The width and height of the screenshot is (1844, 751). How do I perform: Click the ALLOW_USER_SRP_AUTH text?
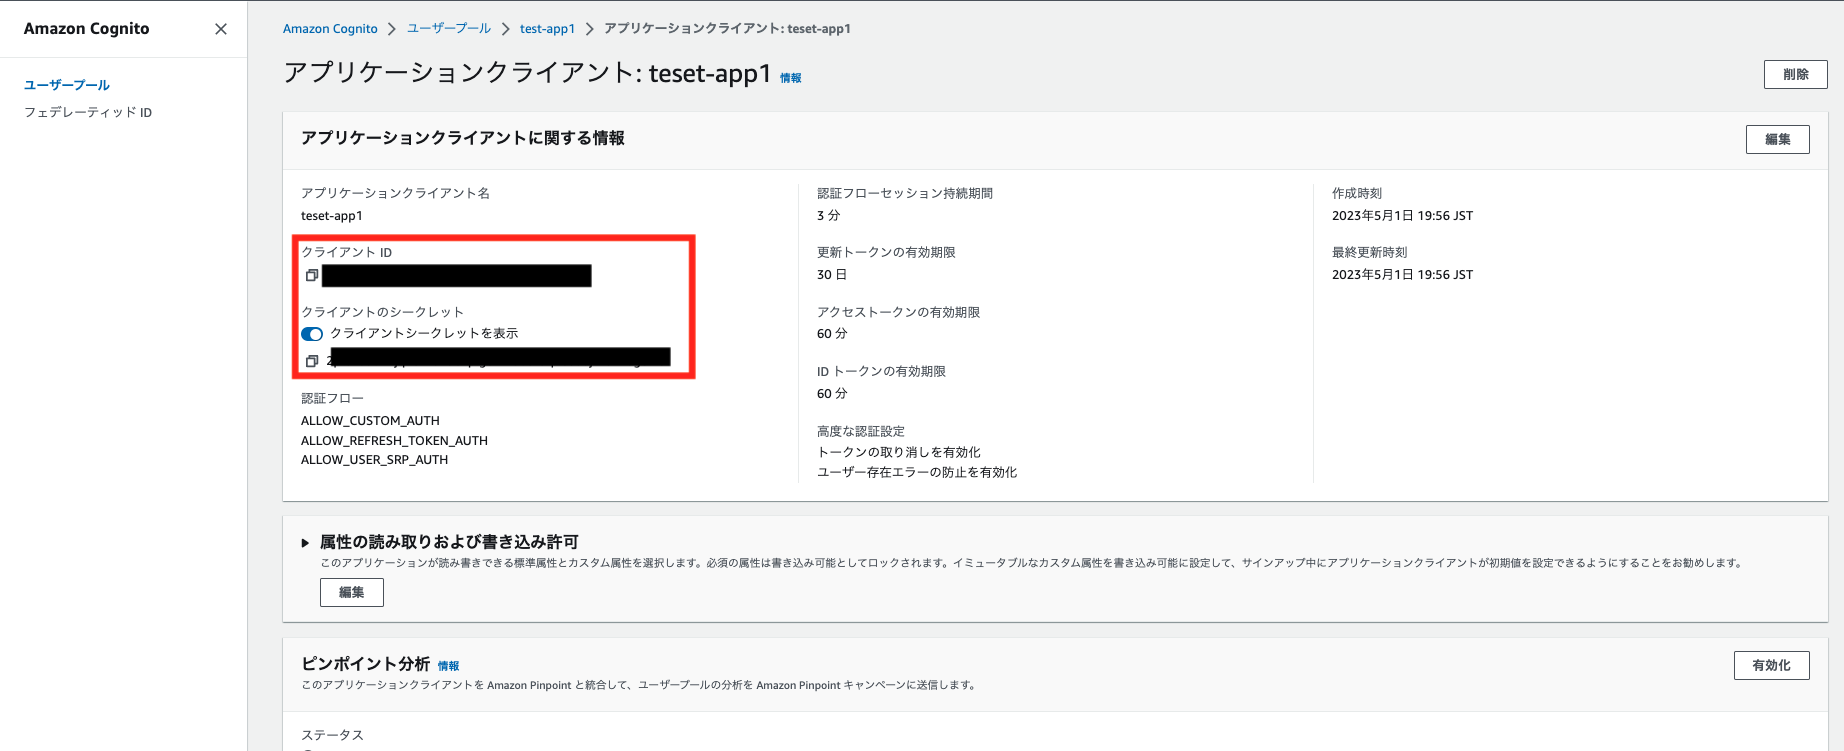(374, 460)
